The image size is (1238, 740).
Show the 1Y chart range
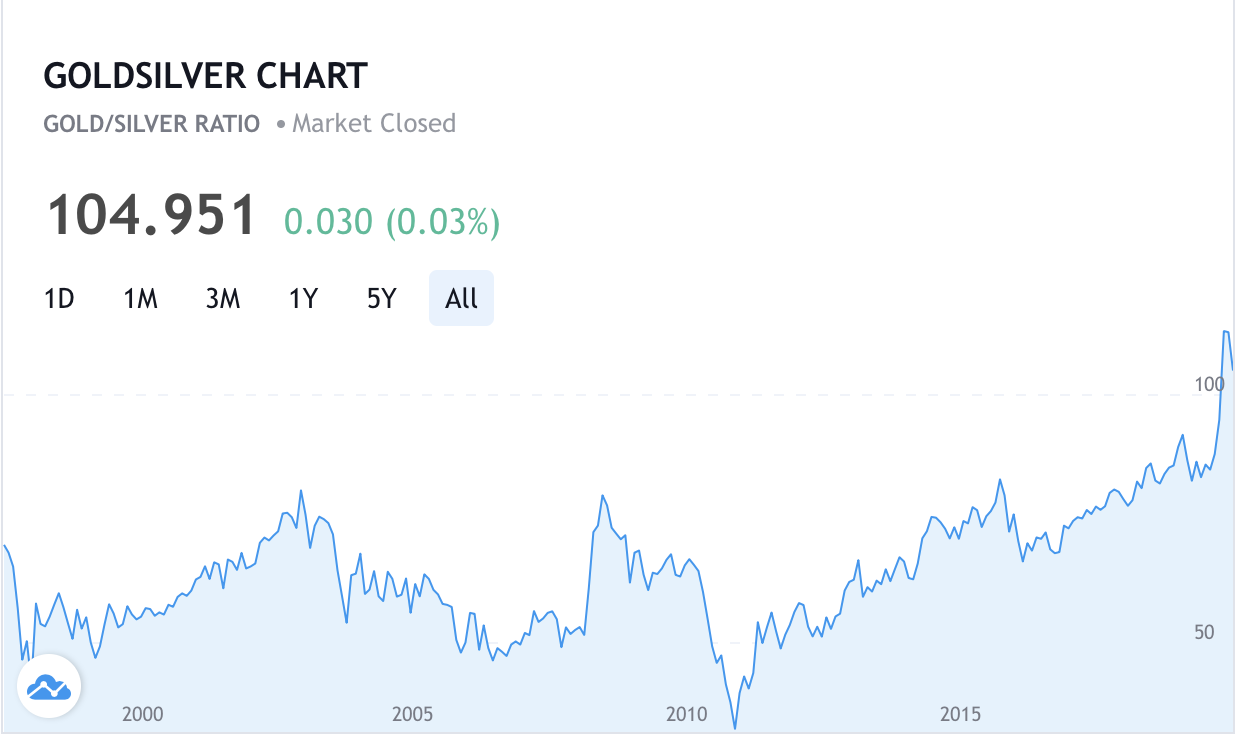point(303,298)
